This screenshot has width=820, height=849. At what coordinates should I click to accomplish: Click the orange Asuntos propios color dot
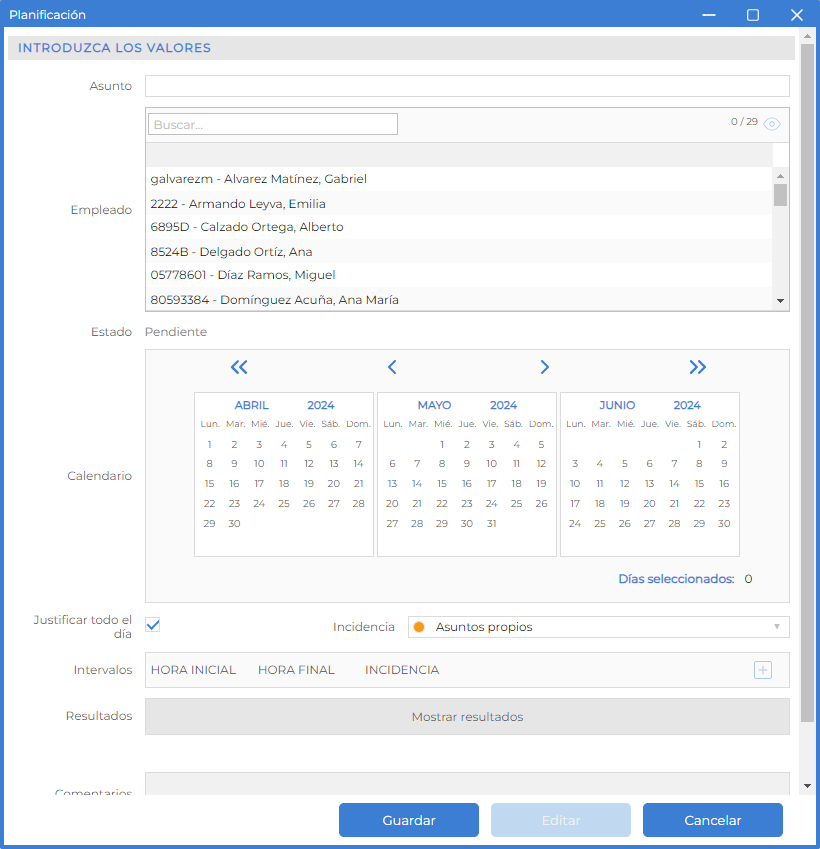coord(419,627)
